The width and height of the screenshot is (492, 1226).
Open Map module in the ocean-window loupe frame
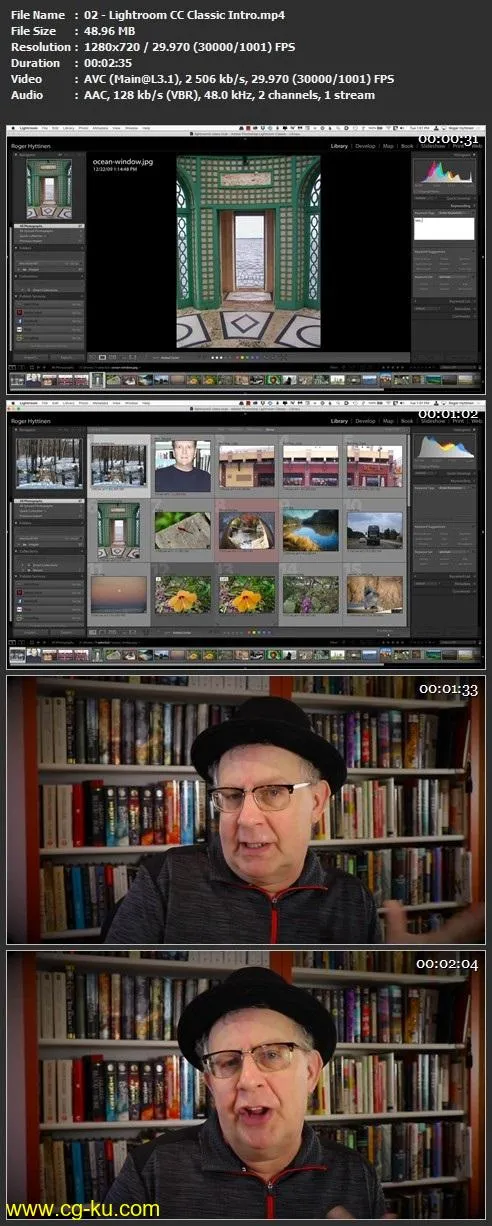click(x=389, y=145)
